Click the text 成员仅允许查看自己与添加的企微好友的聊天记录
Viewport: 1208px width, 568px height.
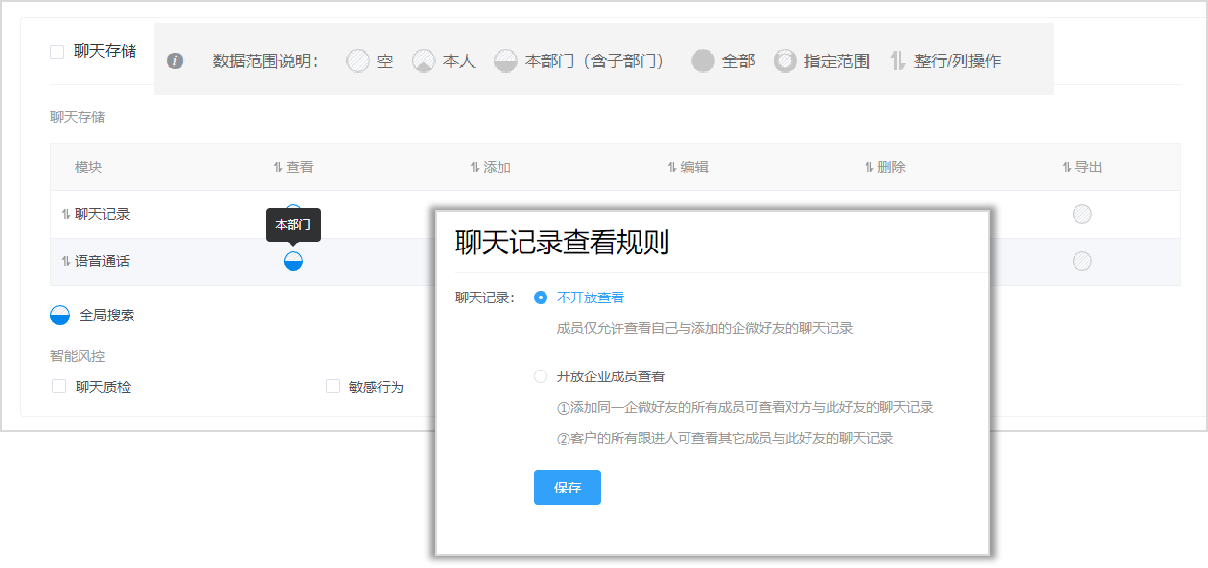[x=705, y=328]
